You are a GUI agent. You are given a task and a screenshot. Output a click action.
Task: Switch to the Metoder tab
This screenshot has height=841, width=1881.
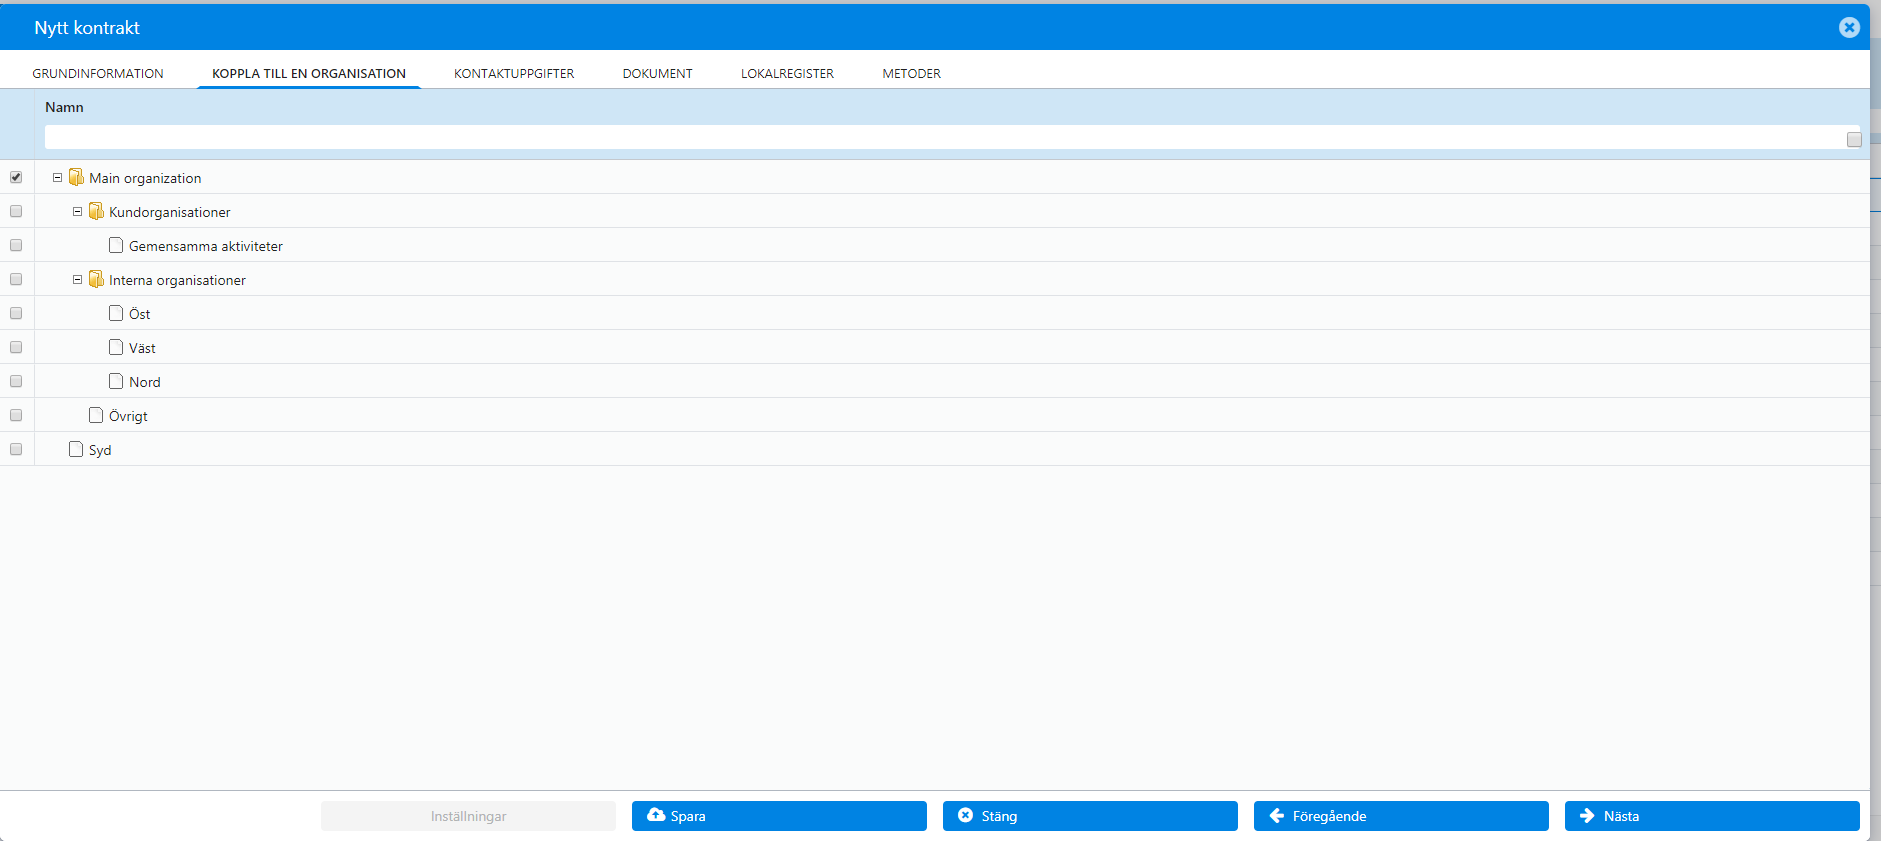[x=911, y=73]
